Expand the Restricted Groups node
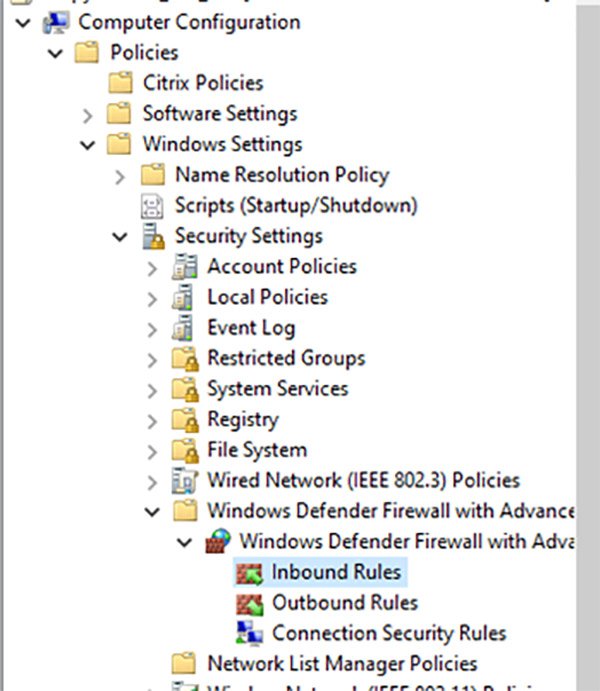 click(152, 359)
